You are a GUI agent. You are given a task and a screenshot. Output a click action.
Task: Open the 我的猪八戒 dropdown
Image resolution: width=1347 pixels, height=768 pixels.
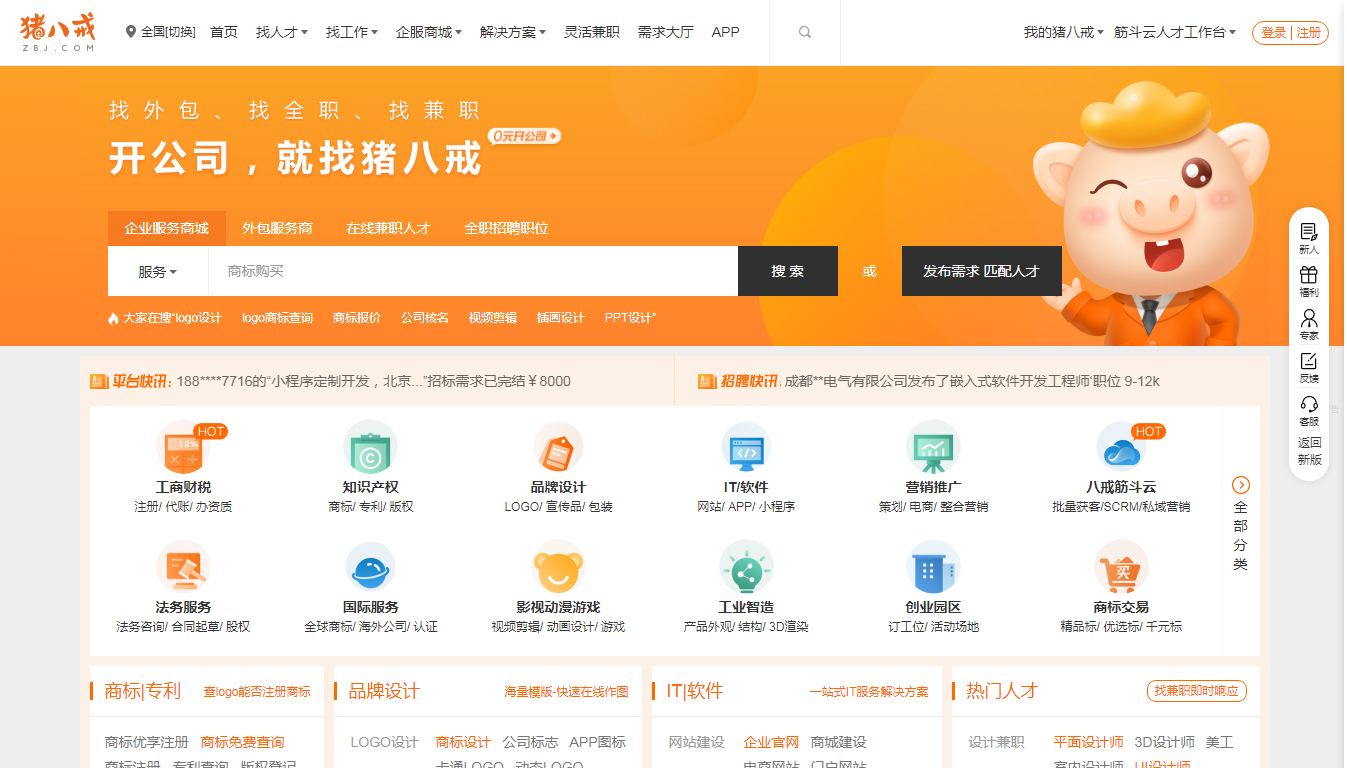point(1054,31)
